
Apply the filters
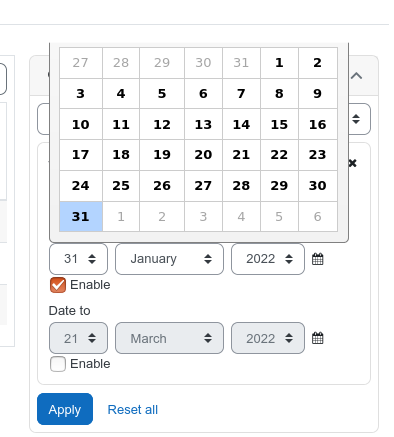click(x=65, y=409)
